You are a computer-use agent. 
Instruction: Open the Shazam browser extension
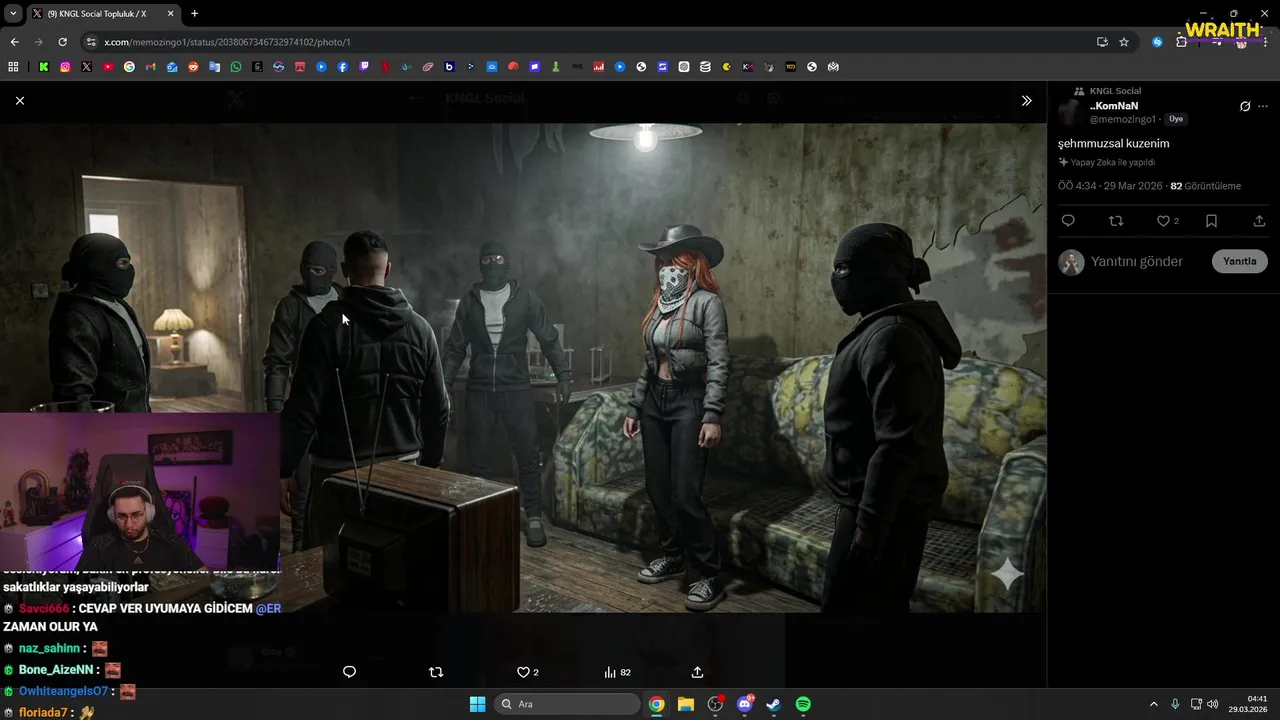pyautogui.click(x=1157, y=42)
